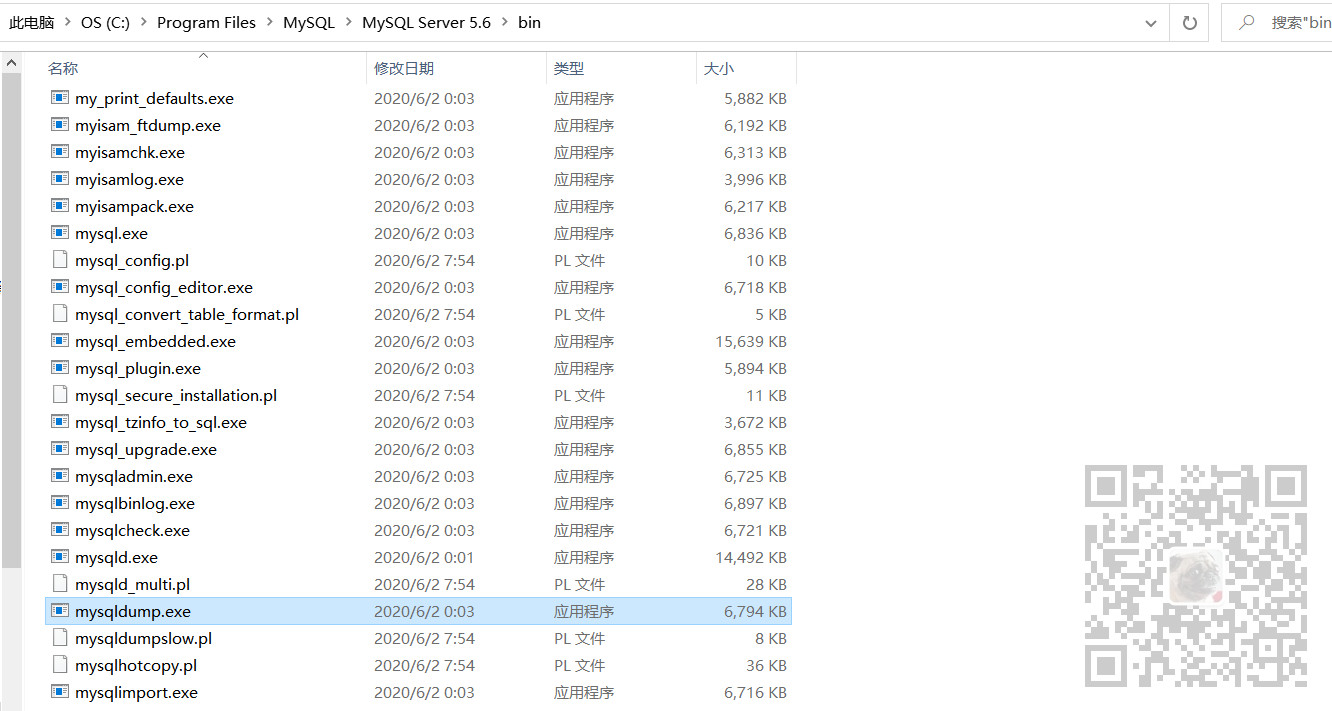This screenshot has height=711, width=1332.
Task: Click the navigation pane scroll up arrow
Action: click(x=11, y=62)
